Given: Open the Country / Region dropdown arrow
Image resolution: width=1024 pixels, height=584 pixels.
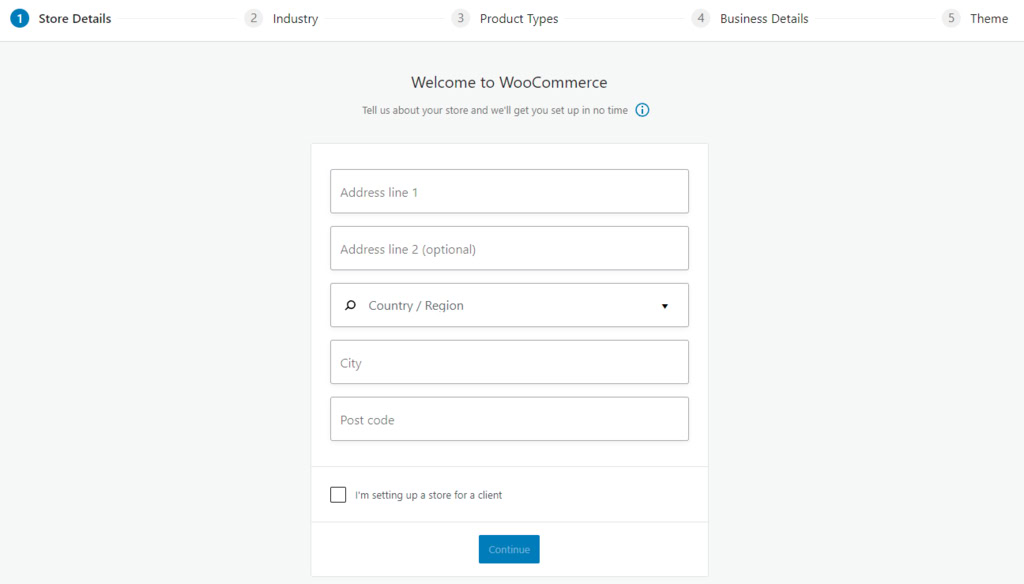Looking at the screenshot, I should (x=665, y=305).
